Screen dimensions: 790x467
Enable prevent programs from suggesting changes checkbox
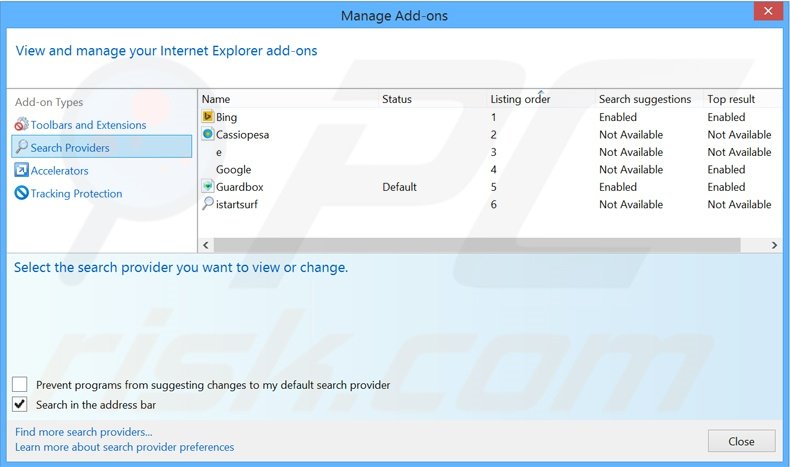[x=20, y=385]
